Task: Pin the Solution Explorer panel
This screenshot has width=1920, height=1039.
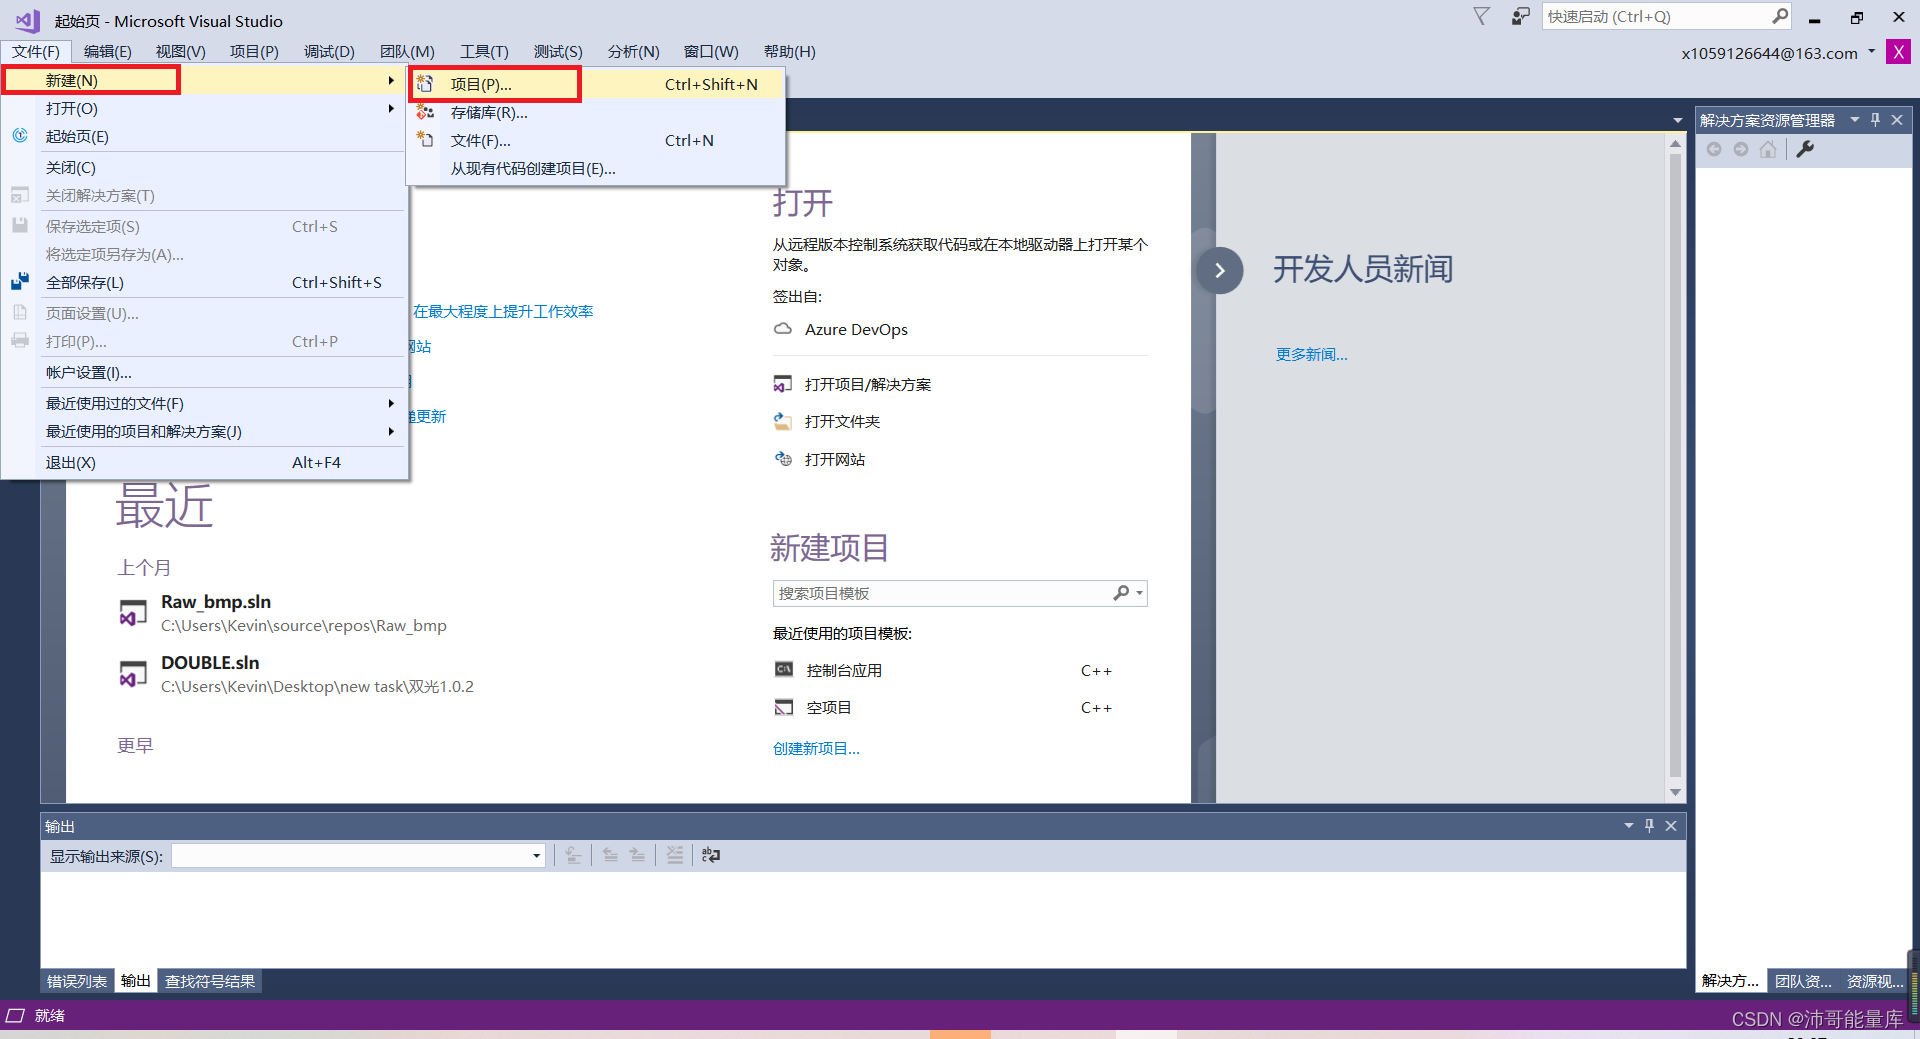Action: point(1876,120)
